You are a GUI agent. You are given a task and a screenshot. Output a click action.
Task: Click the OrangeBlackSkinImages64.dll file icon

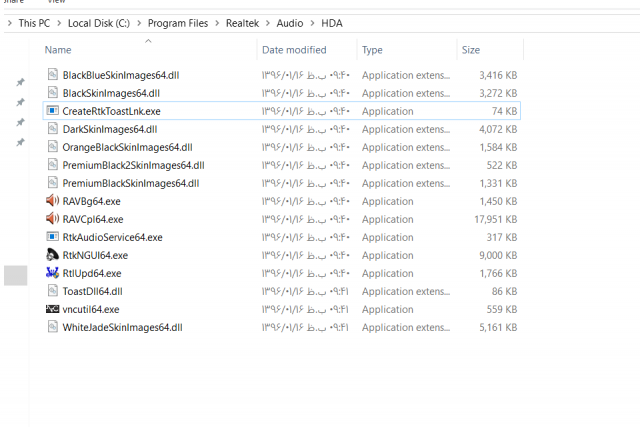53,147
